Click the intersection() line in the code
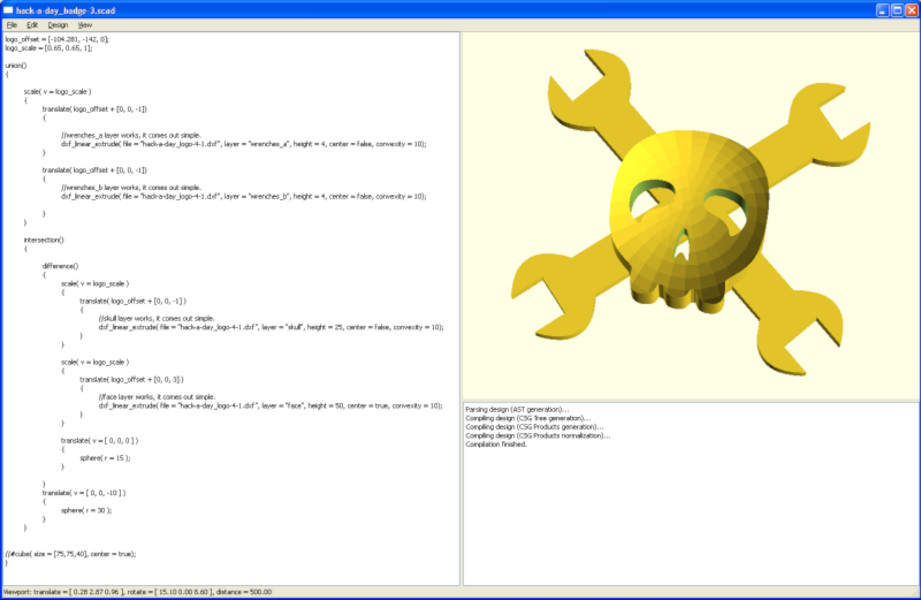Screen dimensions: 921x600 (x=44, y=240)
